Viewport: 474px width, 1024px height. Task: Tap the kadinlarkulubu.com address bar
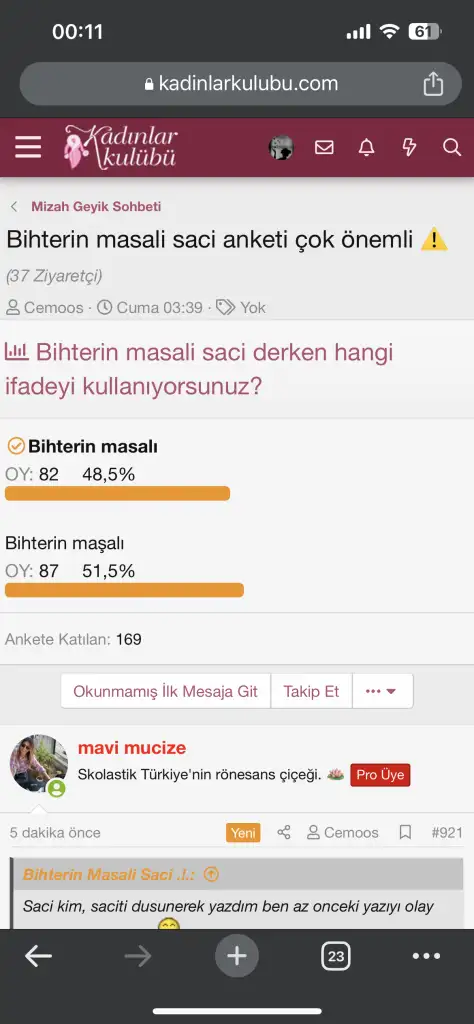click(240, 84)
